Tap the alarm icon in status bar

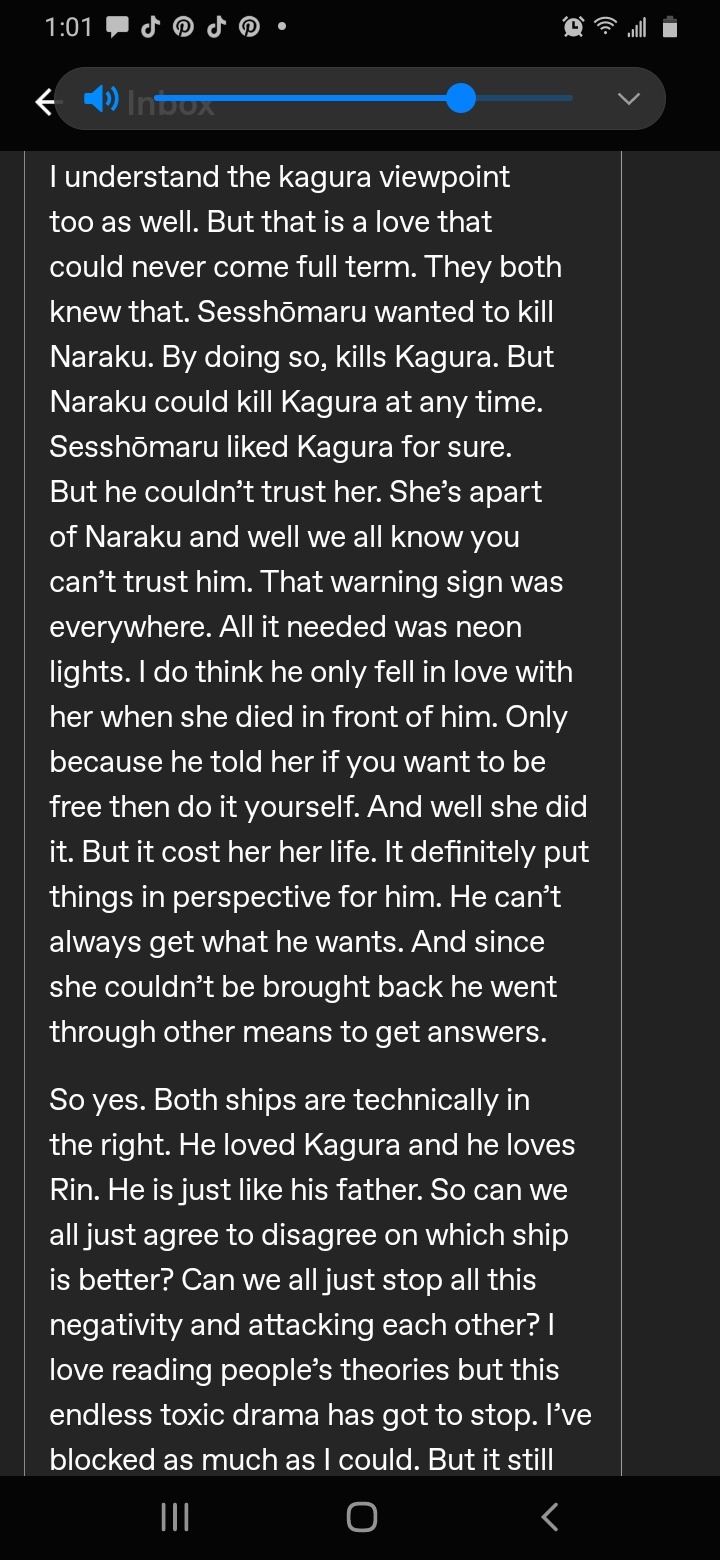tap(574, 29)
